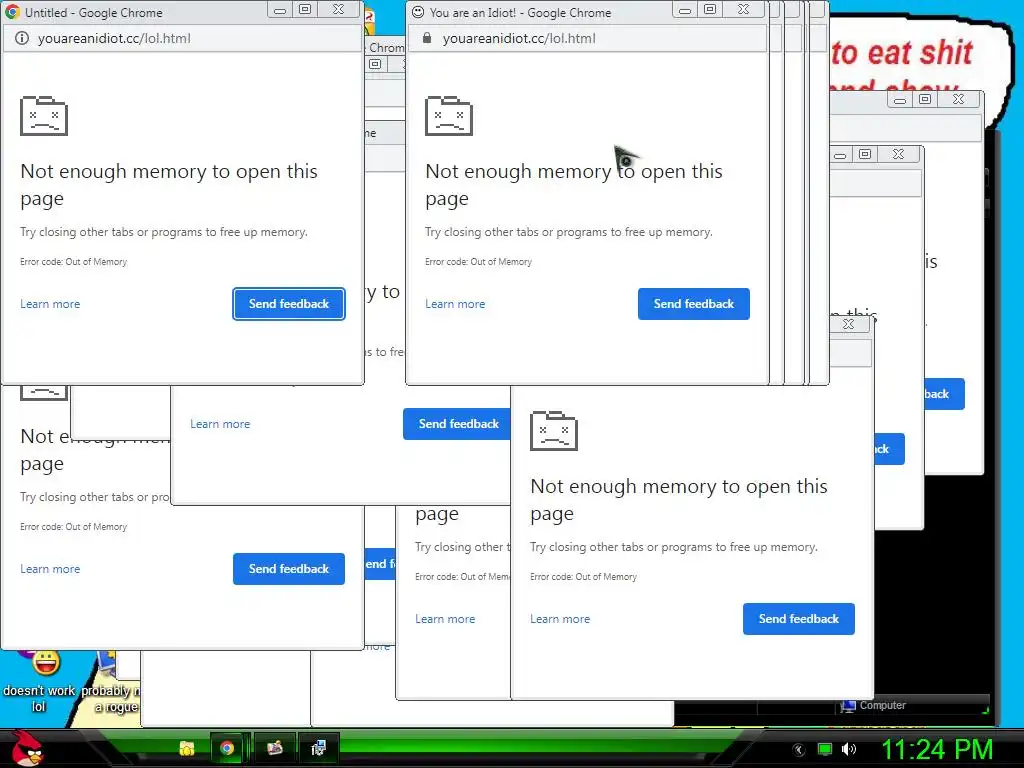The image size is (1024, 768).
Task: Select the Chrome icon on the taskbar
Action: point(227,748)
